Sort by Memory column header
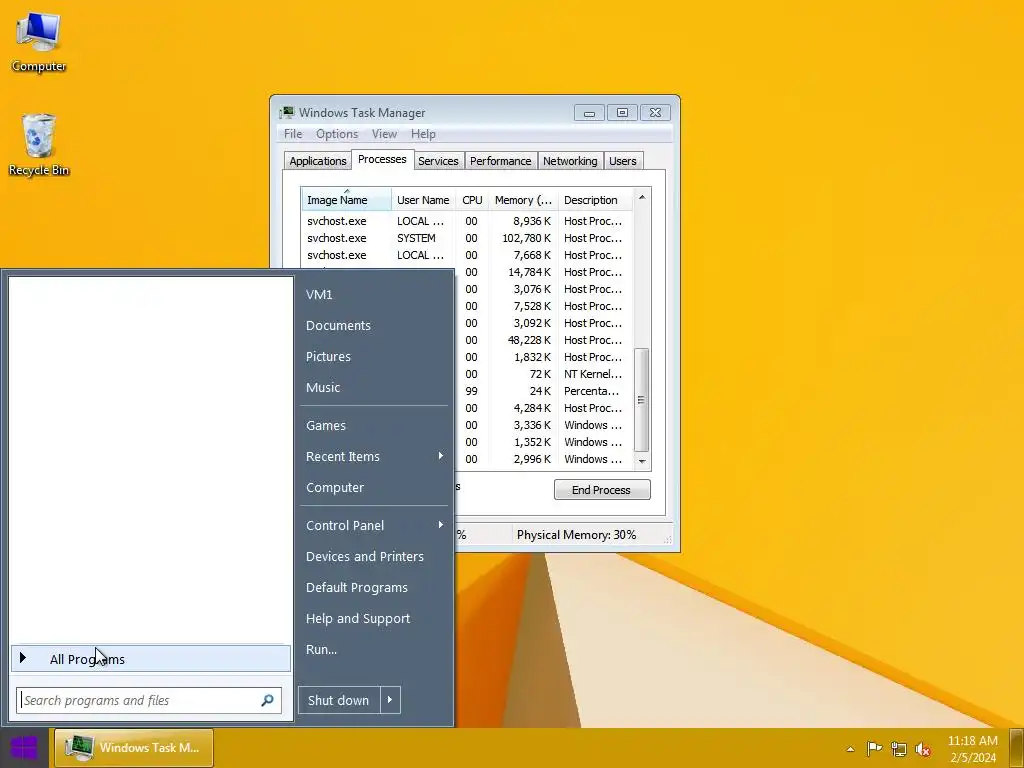1024x768 pixels. pyautogui.click(x=523, y=200)
